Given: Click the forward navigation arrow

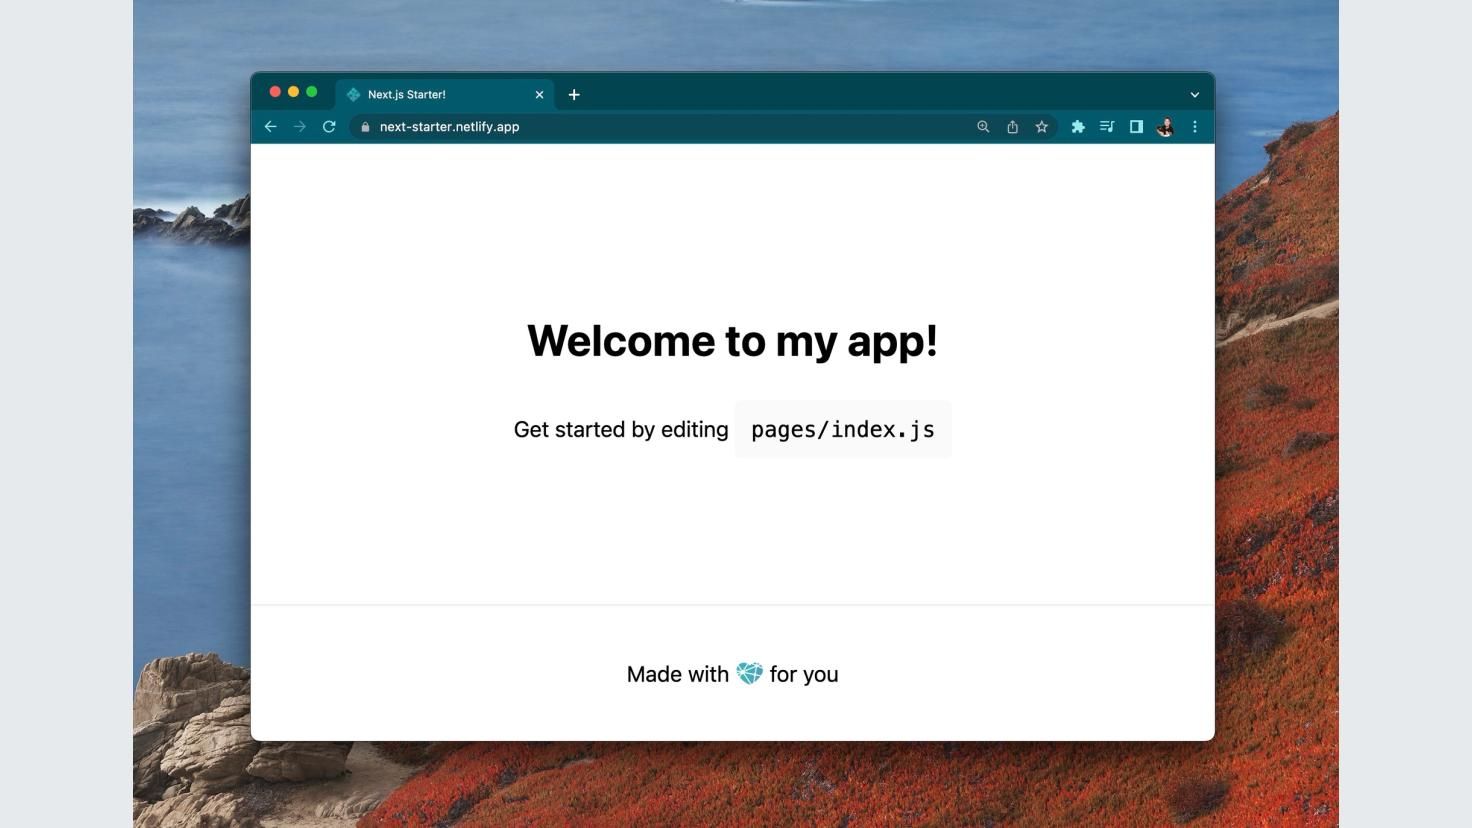Looking at the screenshot, I should coord(299,127).
